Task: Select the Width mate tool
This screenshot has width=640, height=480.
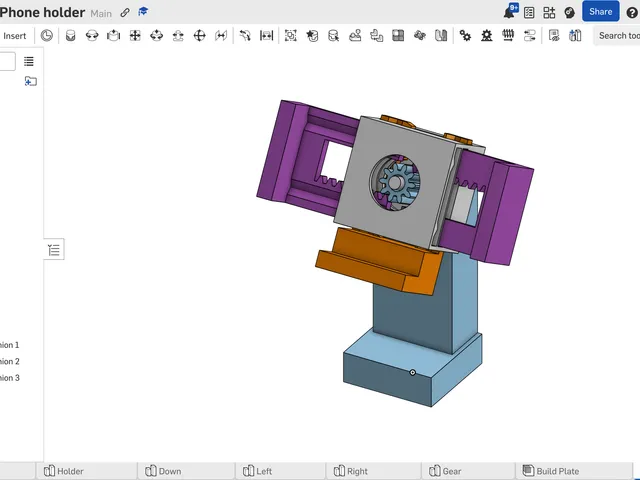Action: [267, 36]
